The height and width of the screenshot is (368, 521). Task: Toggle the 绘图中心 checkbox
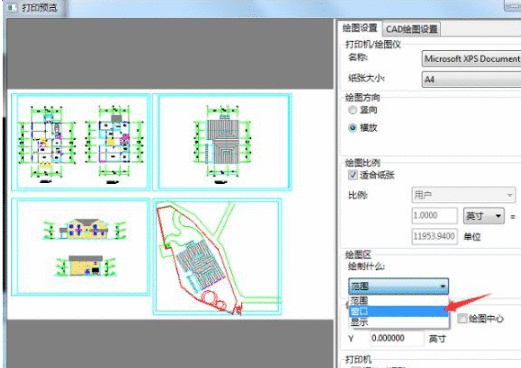pos(462,319)
